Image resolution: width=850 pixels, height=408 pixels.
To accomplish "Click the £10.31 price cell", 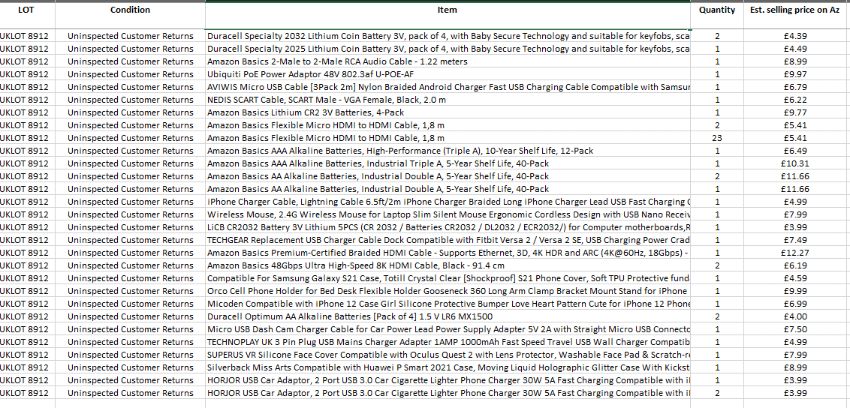I will click(795, 163).
